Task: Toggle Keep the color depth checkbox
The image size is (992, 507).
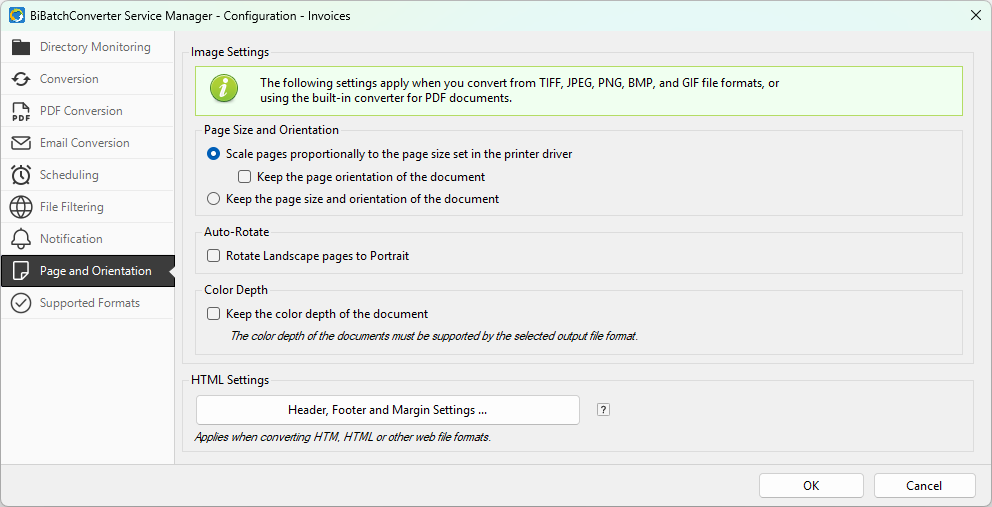Action: 213,314
